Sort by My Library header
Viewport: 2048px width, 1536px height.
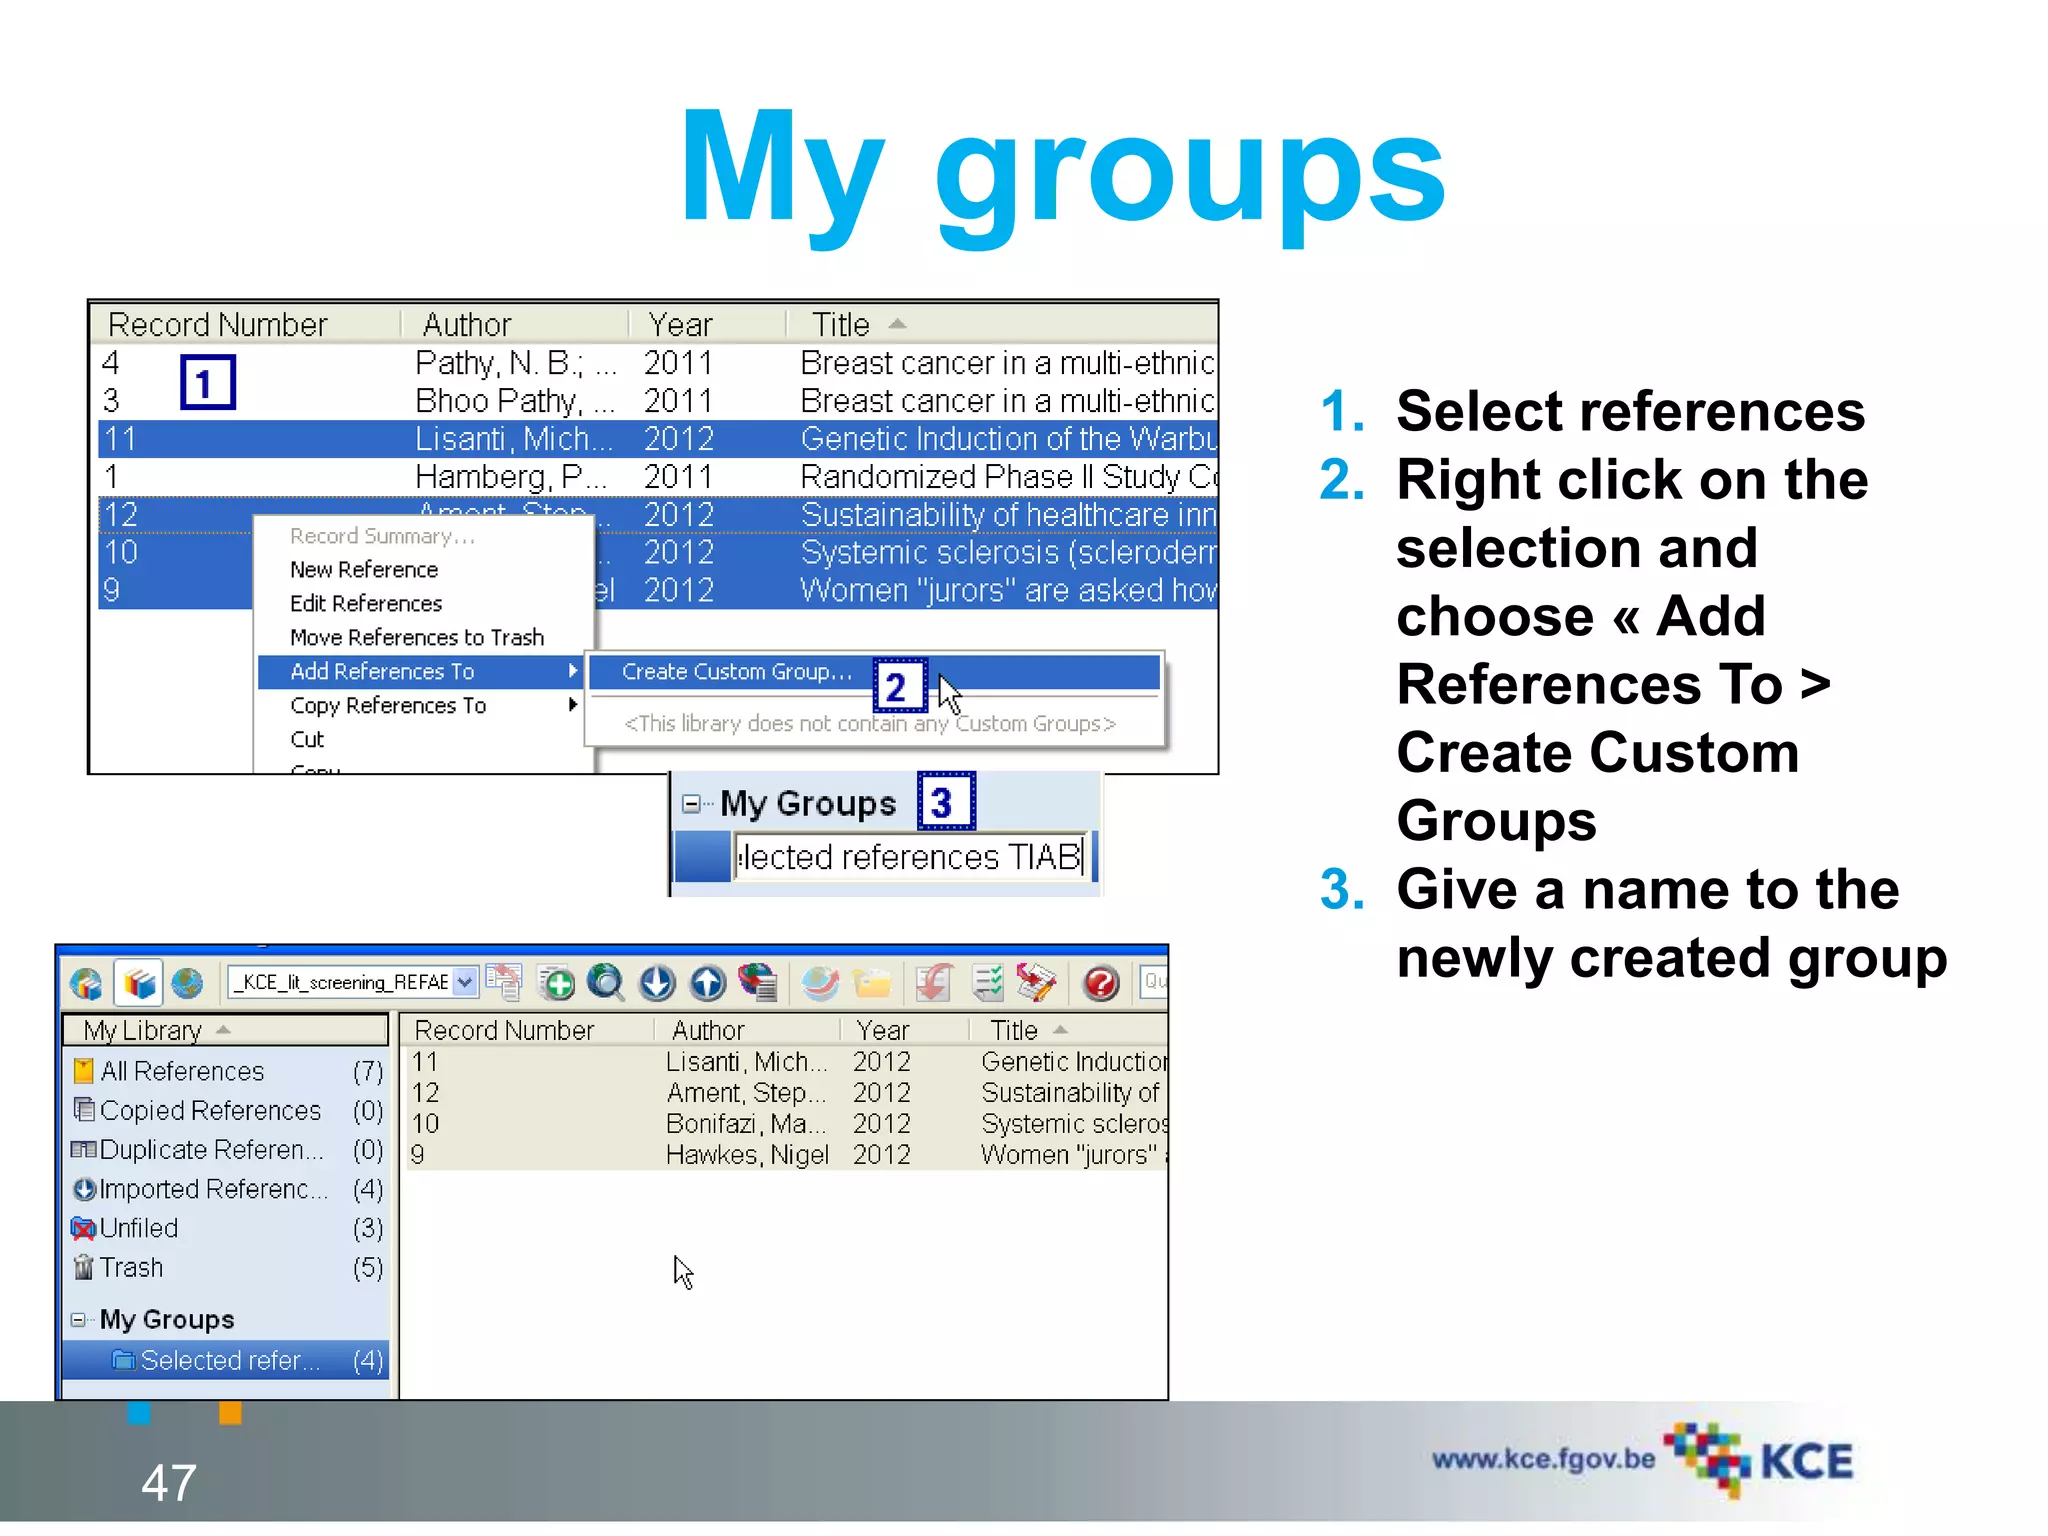[226, 1029]
